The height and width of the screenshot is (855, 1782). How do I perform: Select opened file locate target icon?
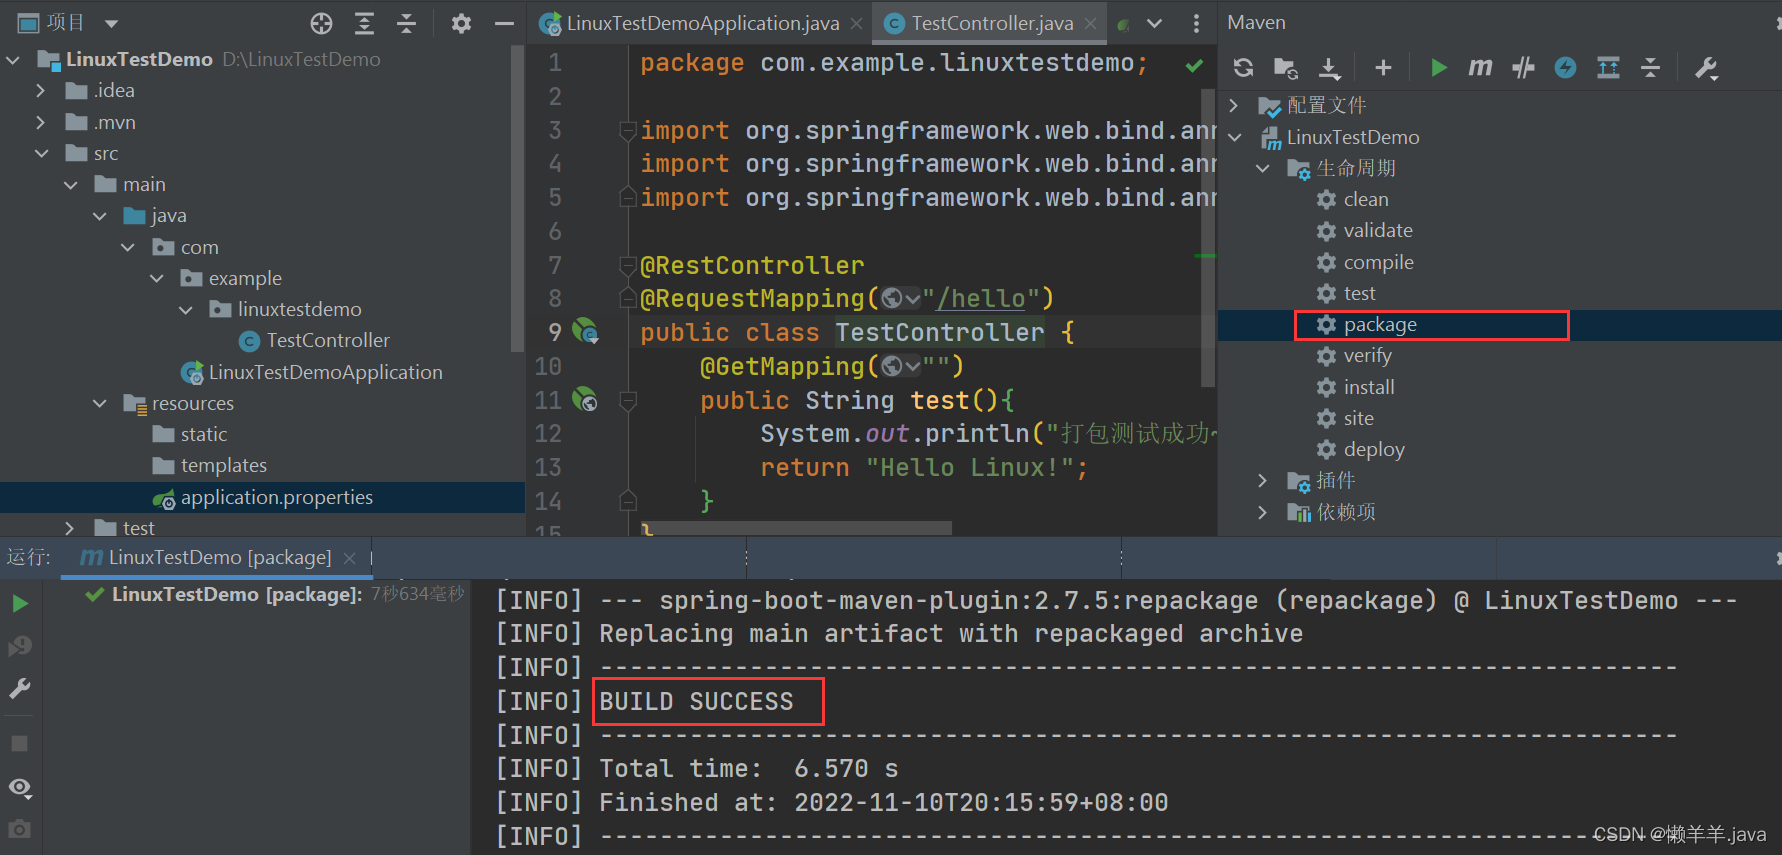[321, 23]
